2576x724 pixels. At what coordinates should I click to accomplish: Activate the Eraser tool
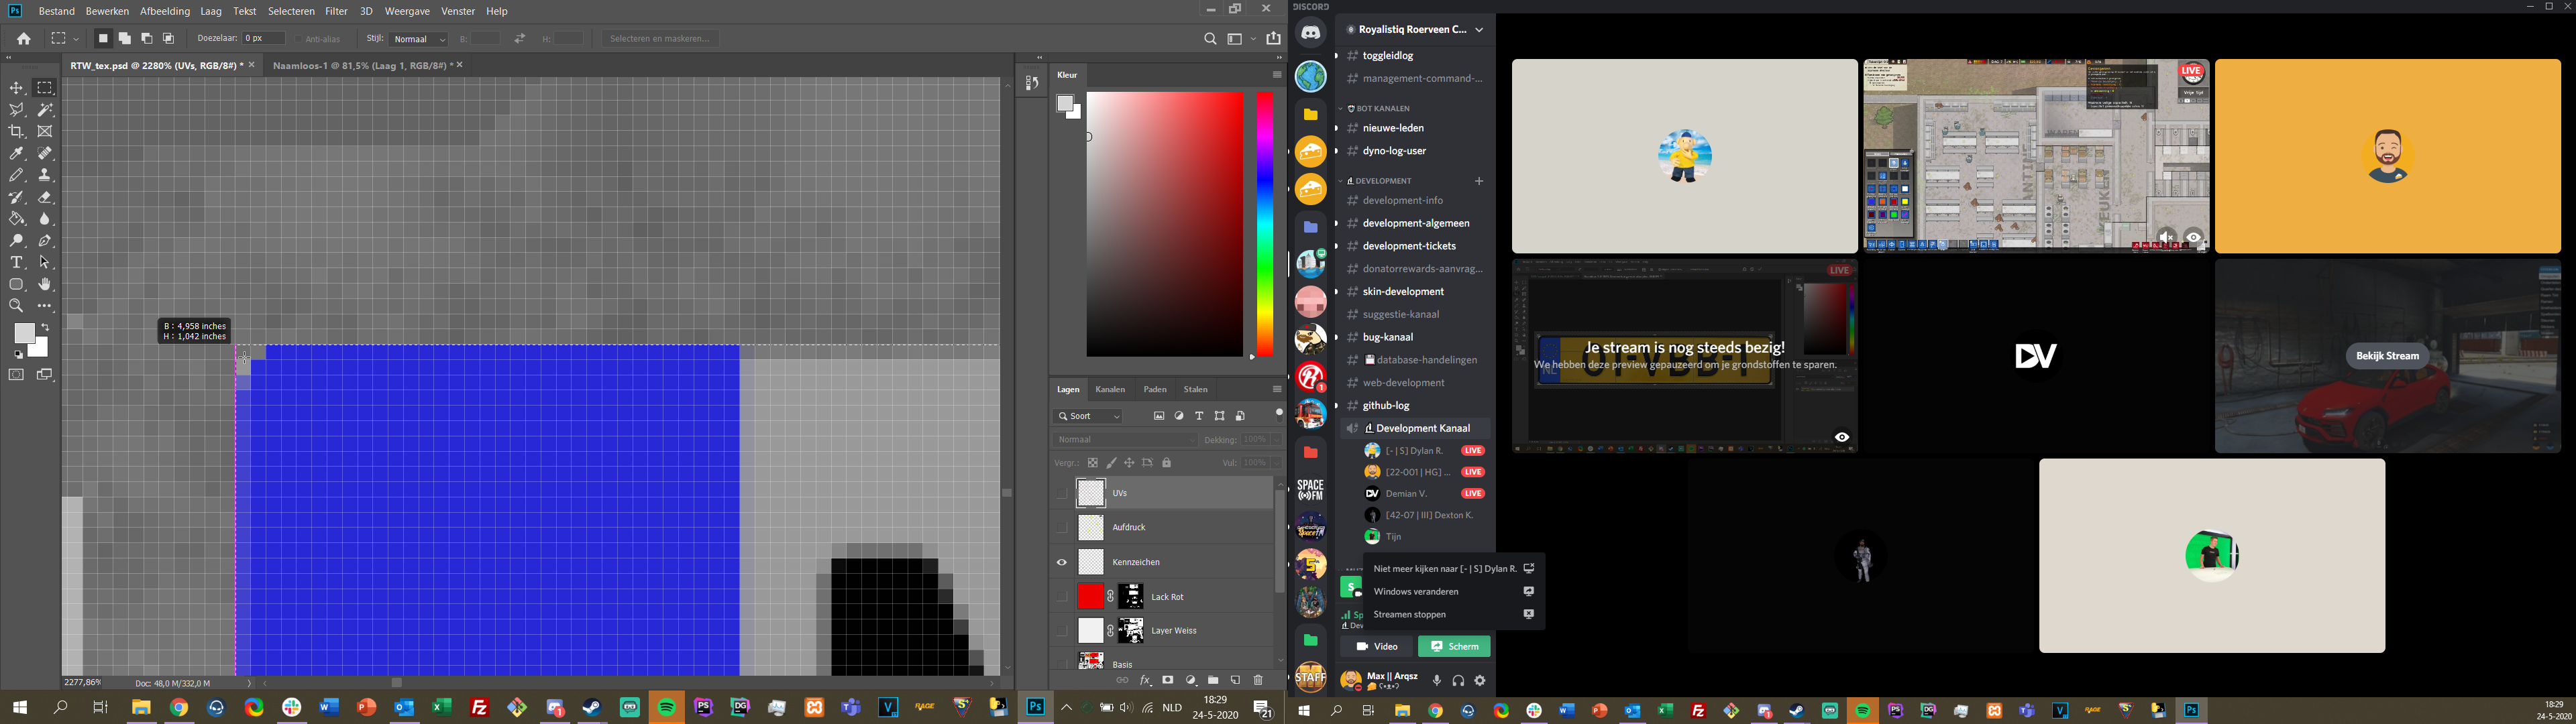click(x=45, y=197)
